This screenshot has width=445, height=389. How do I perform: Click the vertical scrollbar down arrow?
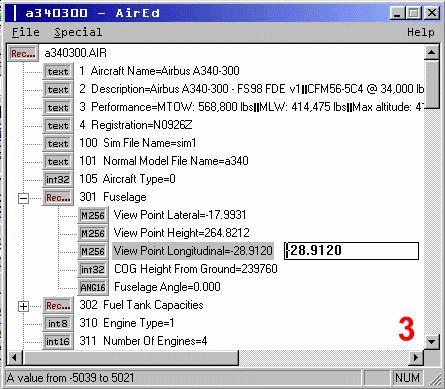point(432,342)
